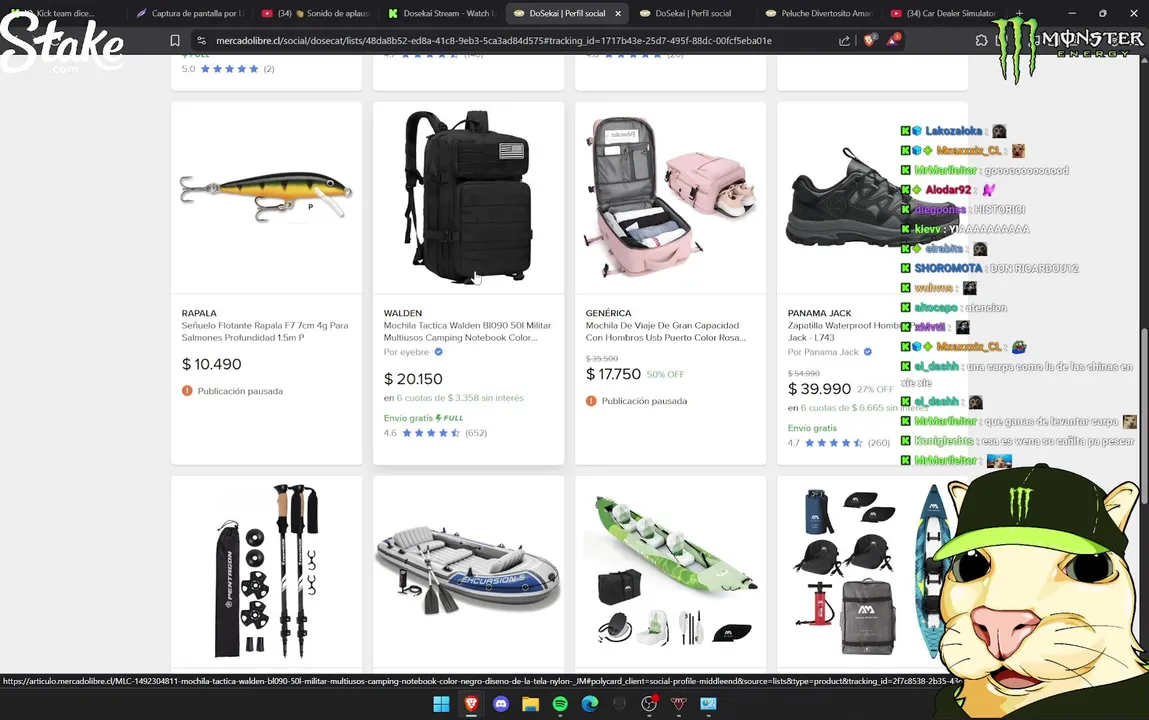Viewport: 1149px width, 720px height.
Task: Click the black Walden tactical backpack image
Action: pyautogui.click(x=468, y=196)
